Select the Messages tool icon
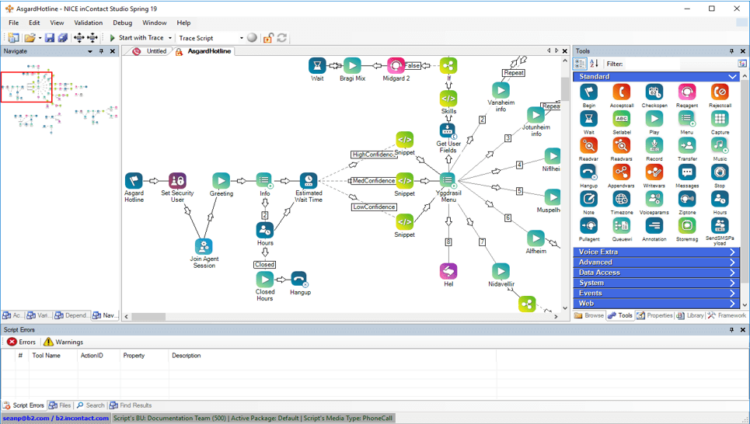The height and width of the screenshot is (424, 750). pos(687,172)
